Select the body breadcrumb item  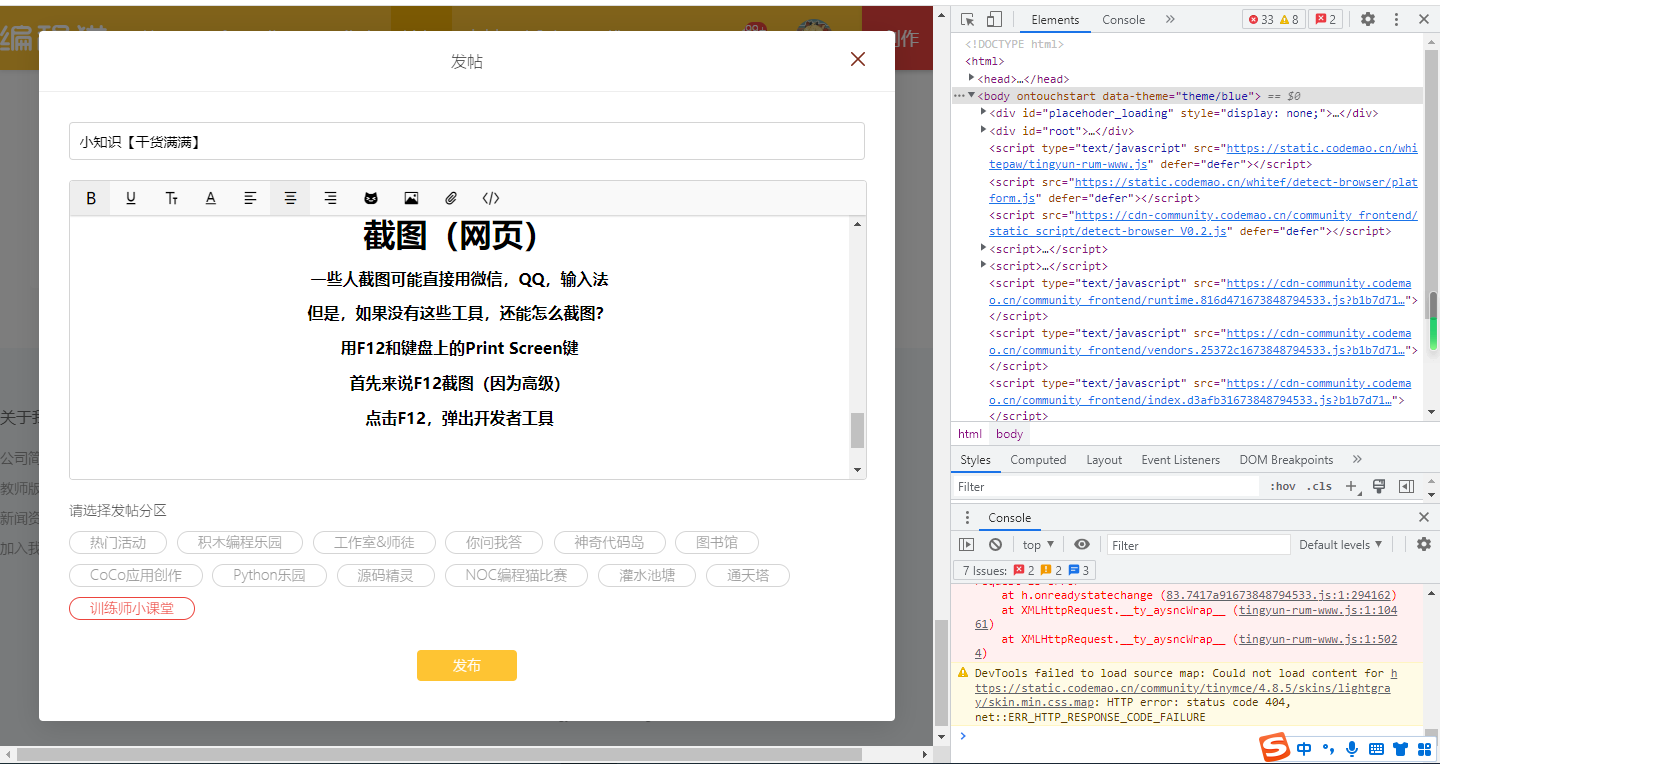[x=1009, y=434]
